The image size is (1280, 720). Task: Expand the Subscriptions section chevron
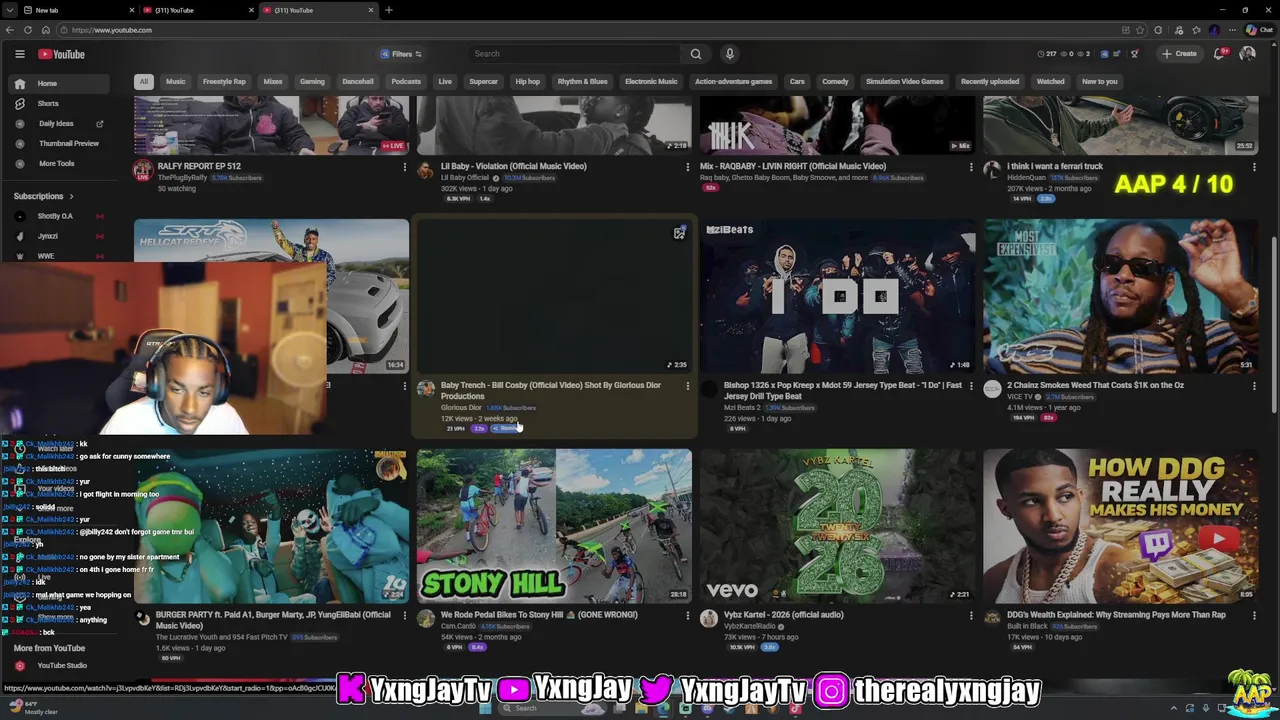(71, 197)
